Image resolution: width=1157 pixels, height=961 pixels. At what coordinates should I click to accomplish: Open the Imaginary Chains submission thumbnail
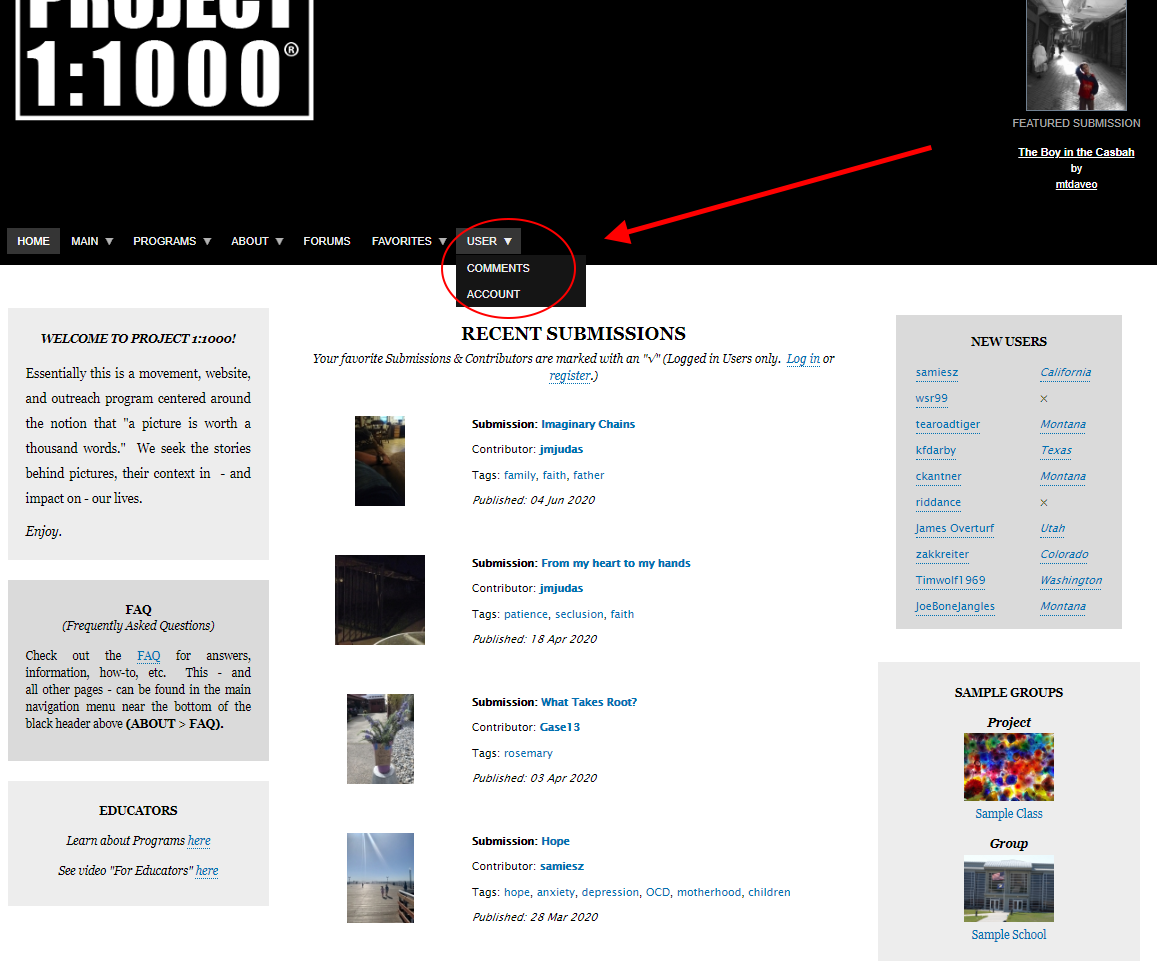380,461
